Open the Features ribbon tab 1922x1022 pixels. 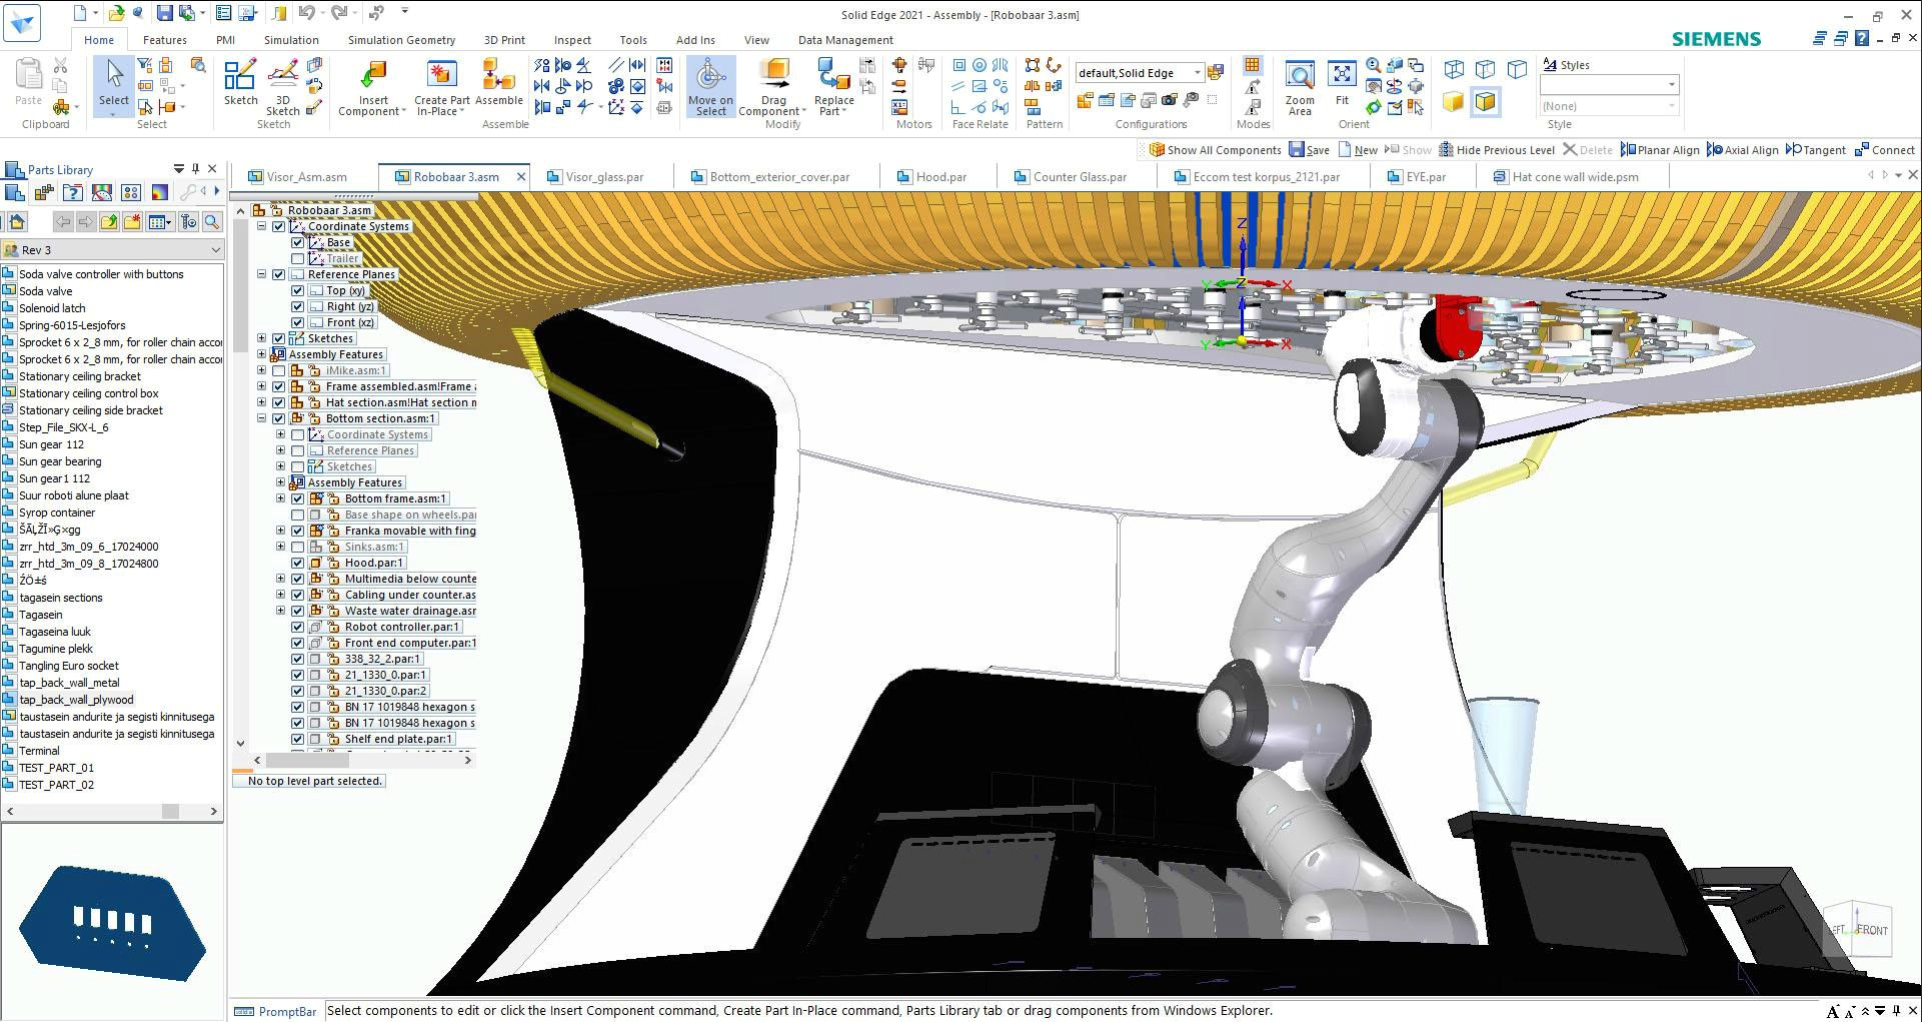tap(165, 40)
